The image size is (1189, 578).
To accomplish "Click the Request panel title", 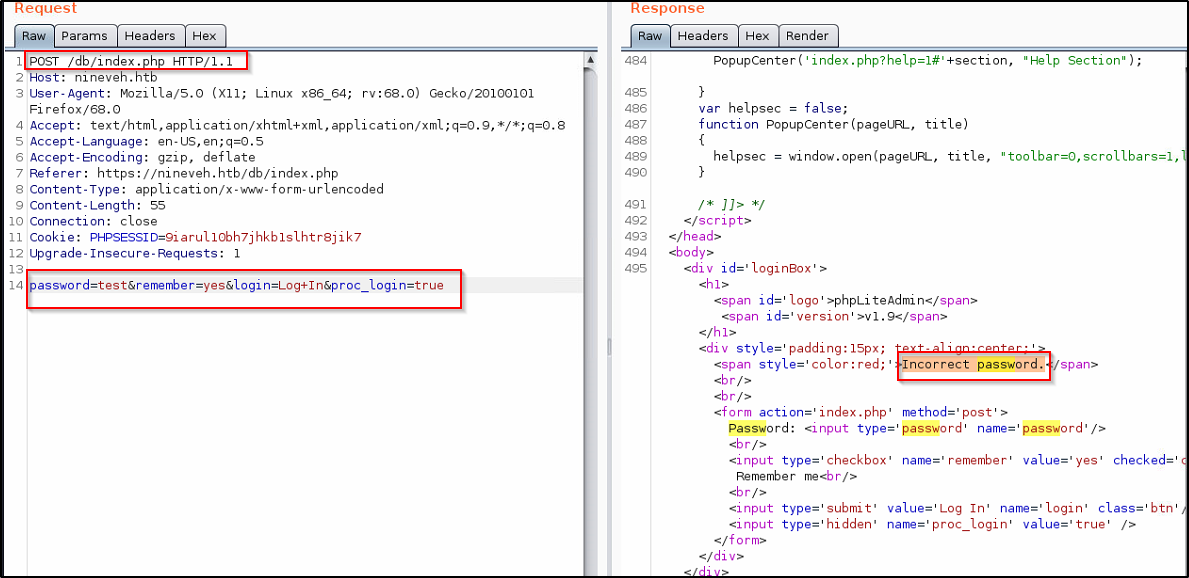I will pos(45,9).
